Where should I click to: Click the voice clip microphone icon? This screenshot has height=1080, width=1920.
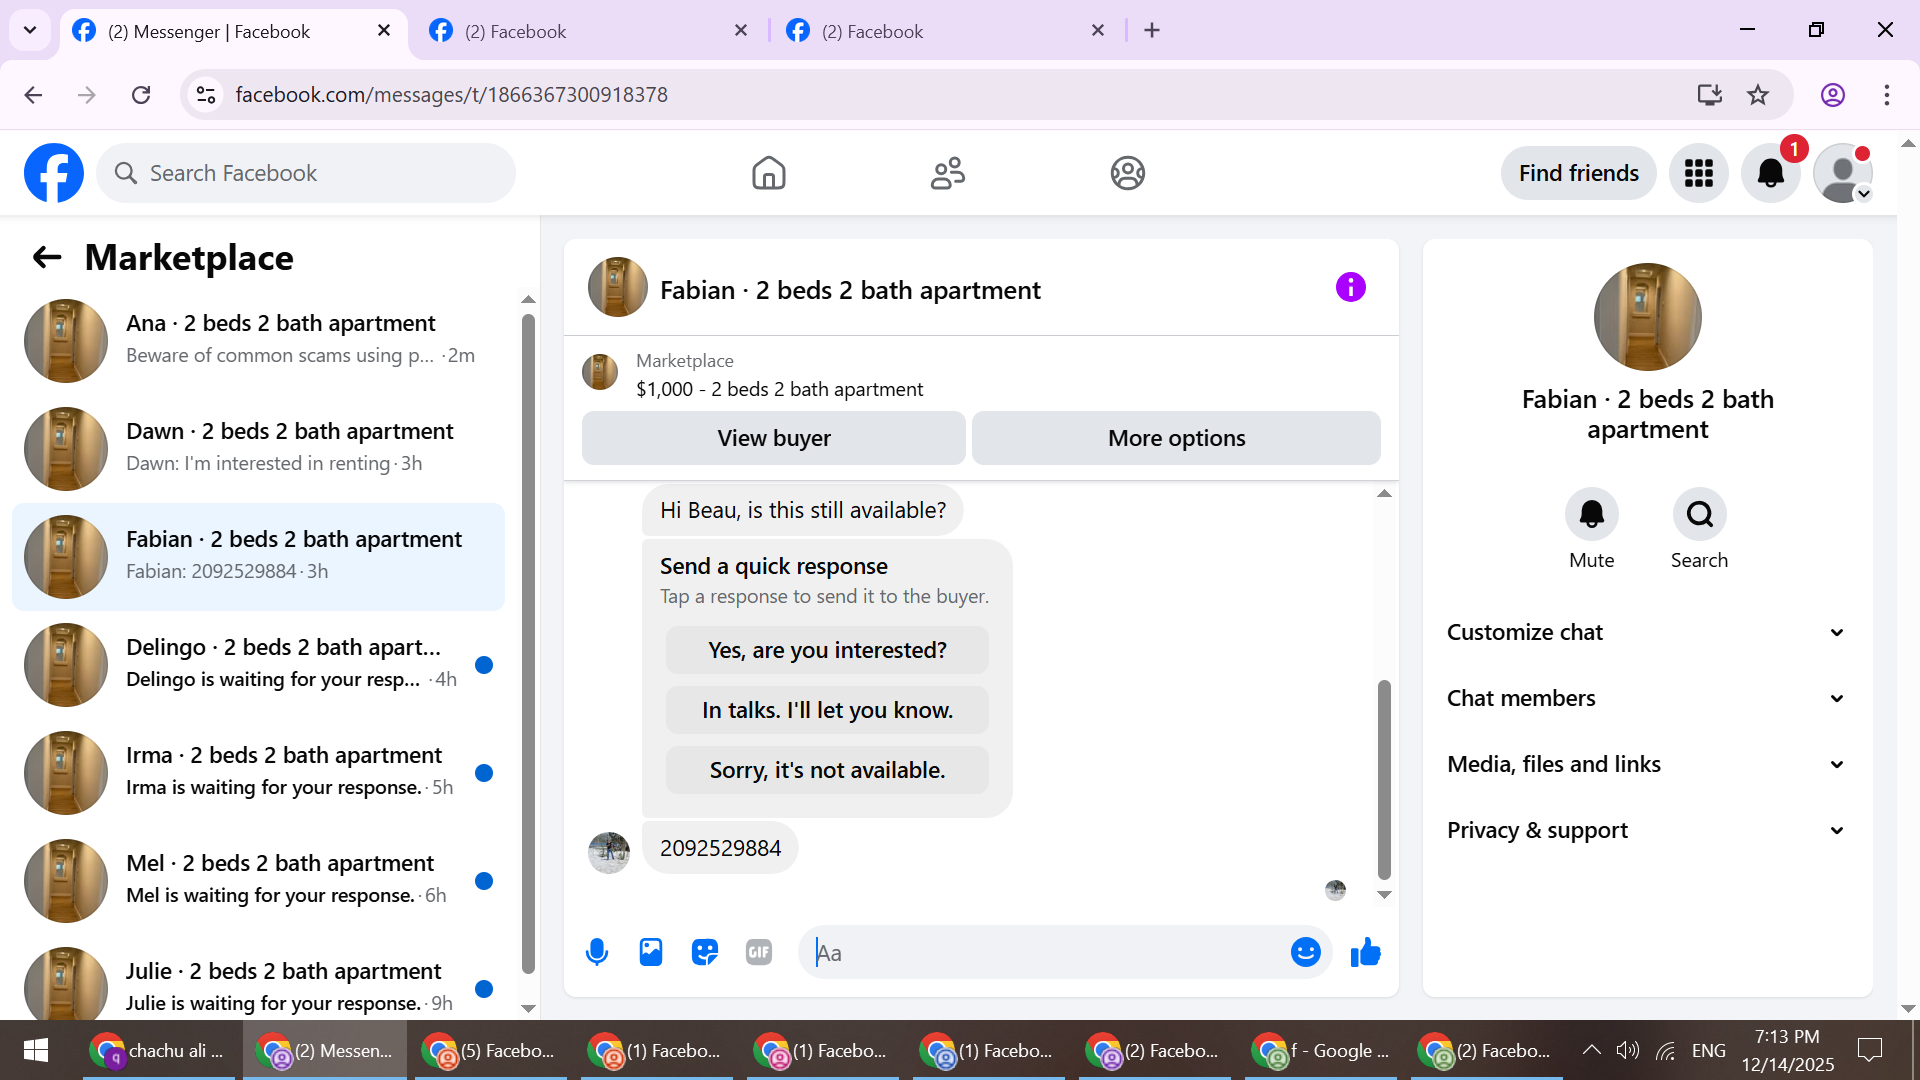click(597, 952)
